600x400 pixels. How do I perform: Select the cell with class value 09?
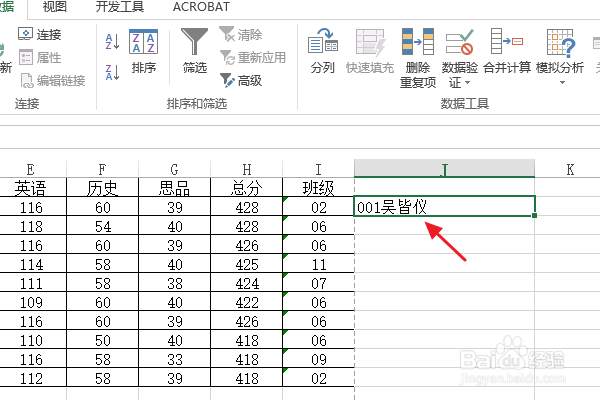(x=318, y=359)
